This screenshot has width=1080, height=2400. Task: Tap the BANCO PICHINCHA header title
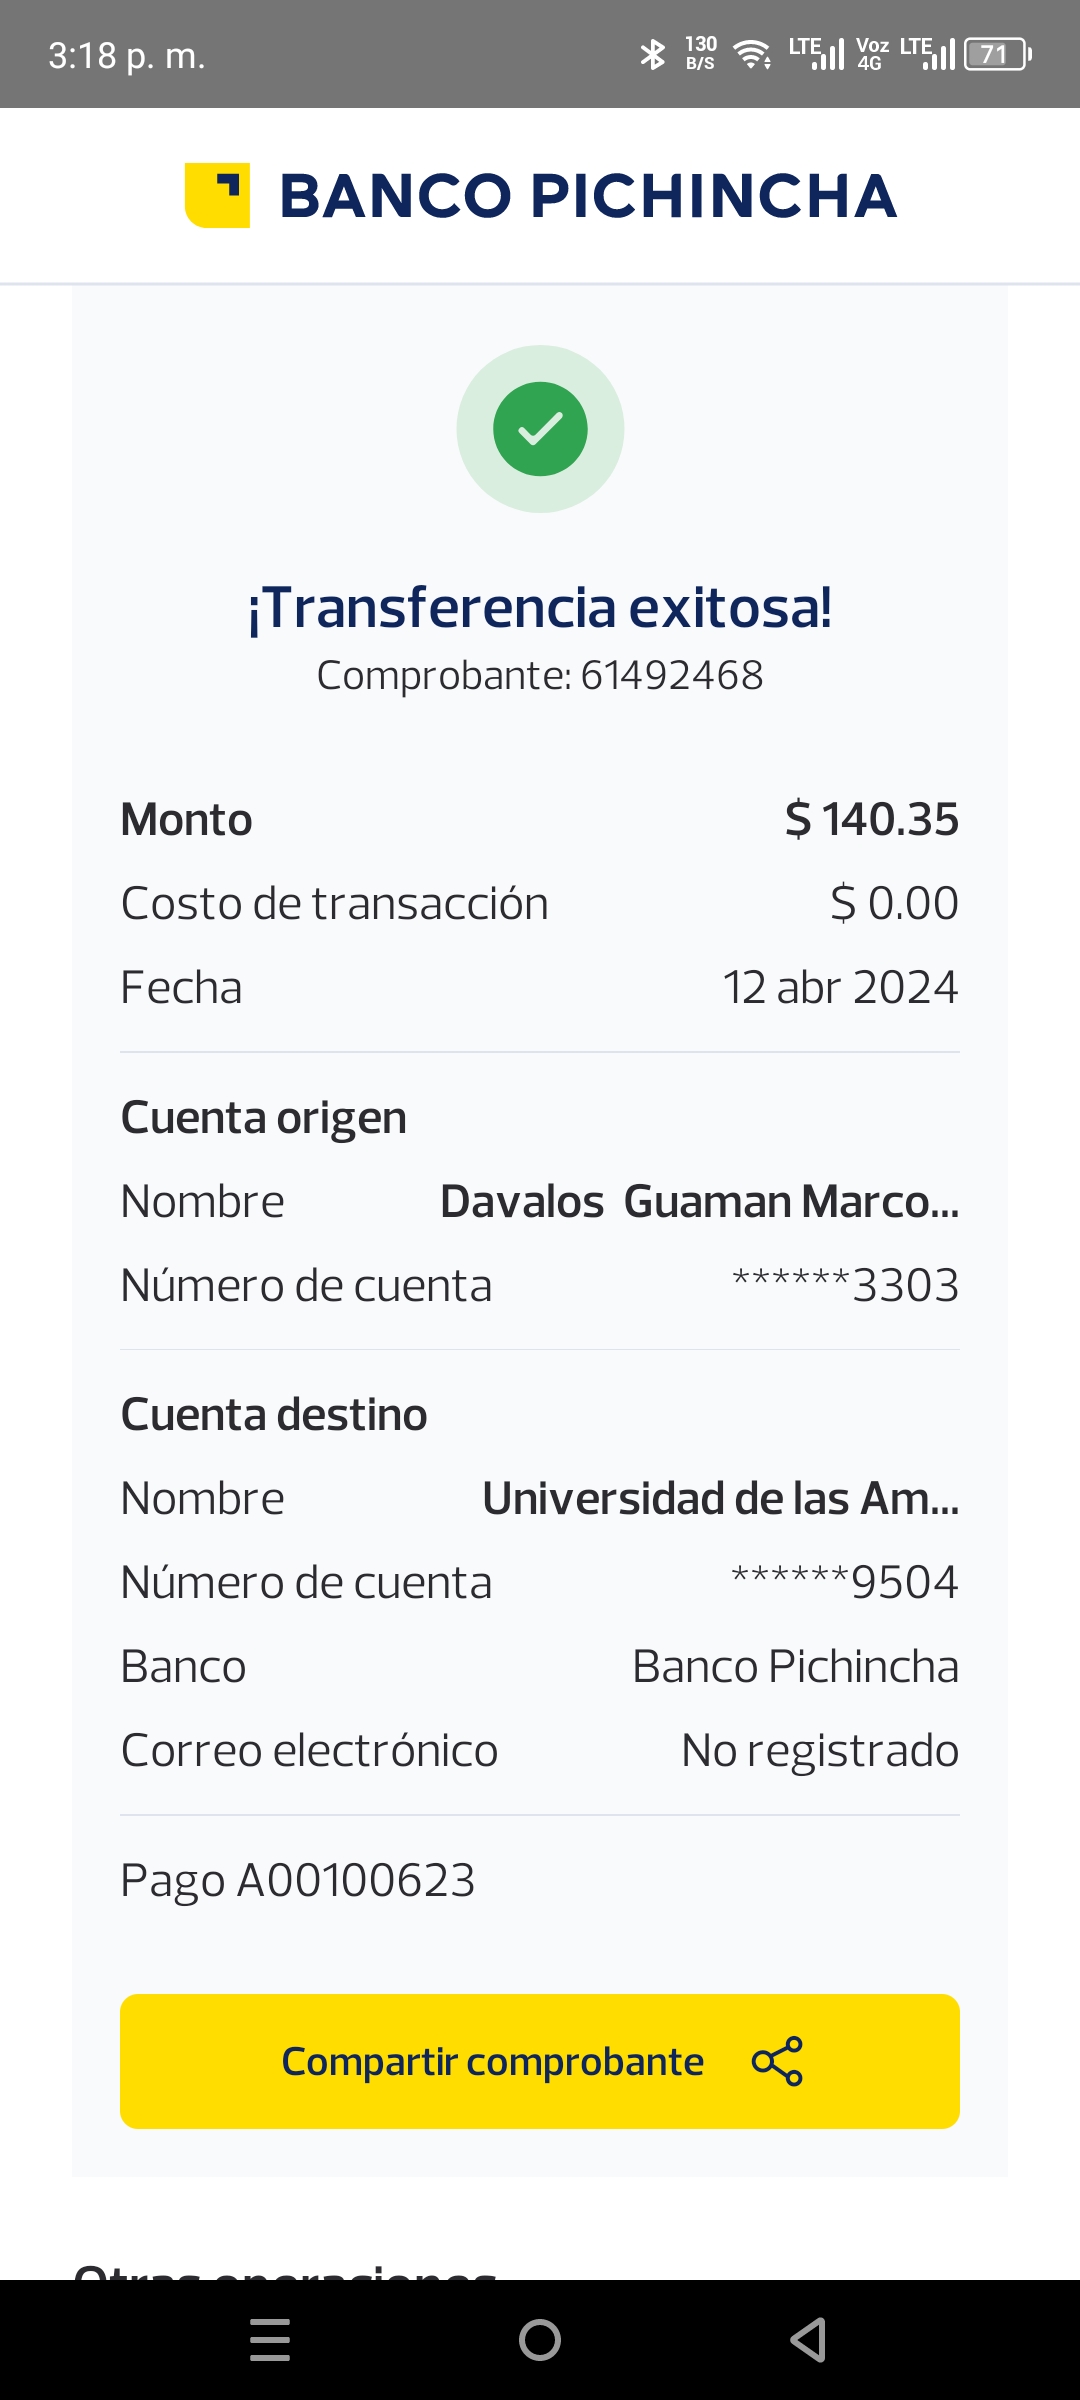(588, 196)
